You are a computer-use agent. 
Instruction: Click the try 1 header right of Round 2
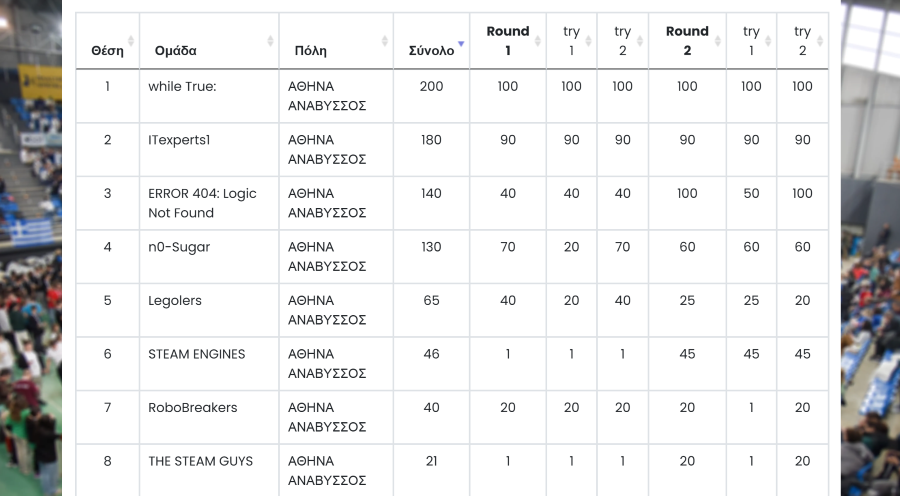point(751,41)
